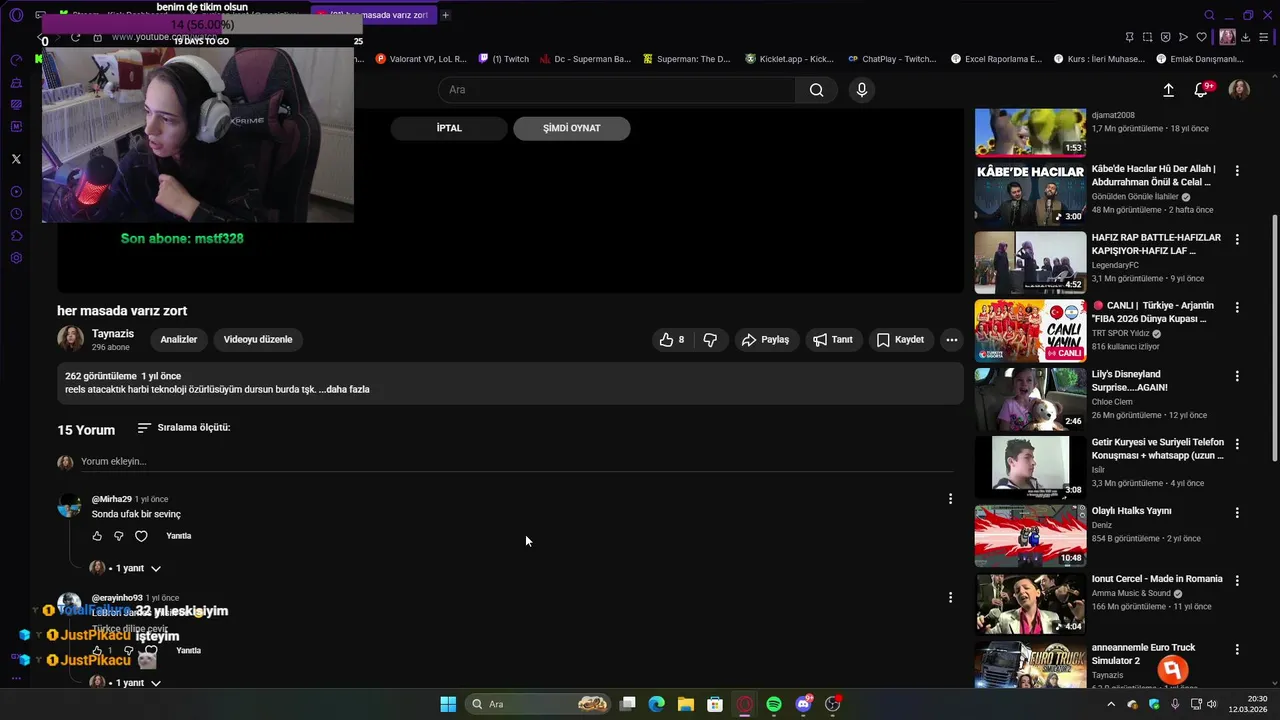Click the YouTube Ara search field
The height and width of the screenshot is (720, 1280).
(x=617, y=90)
